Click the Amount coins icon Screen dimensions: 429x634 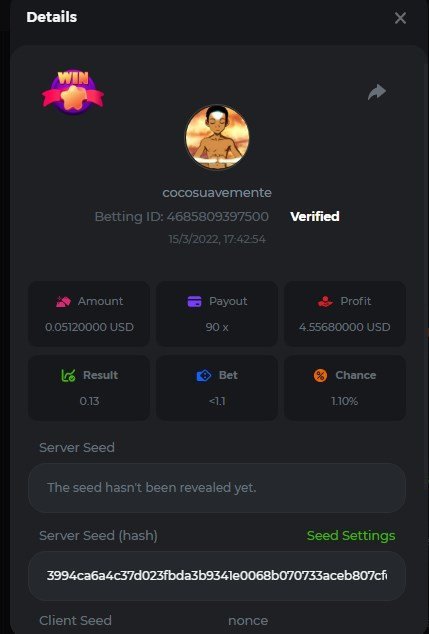pyautogui.click(x=63, y=301)
